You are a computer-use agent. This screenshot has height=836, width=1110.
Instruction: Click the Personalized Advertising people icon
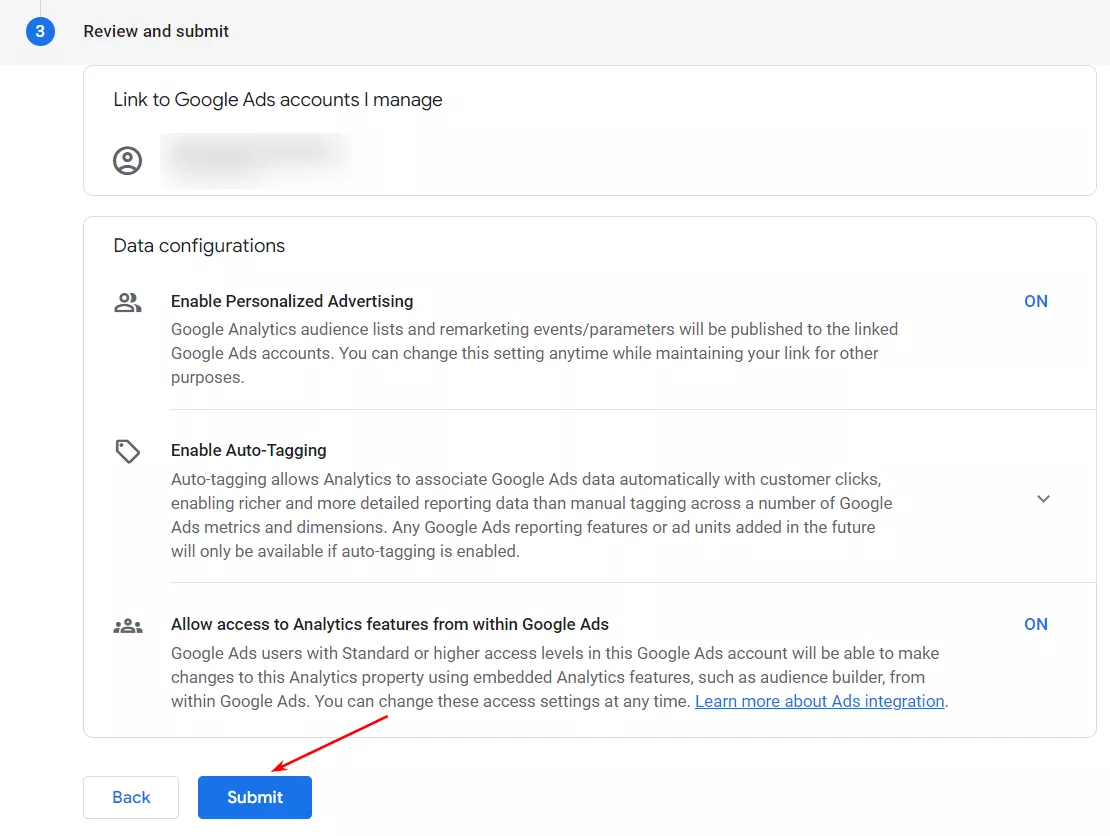[x=128, y=302]
